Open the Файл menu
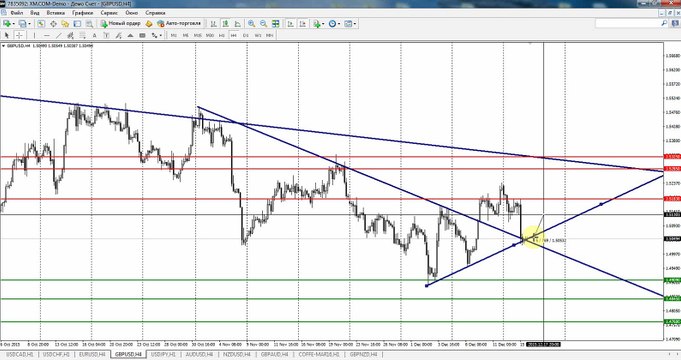 click(x=17, y=13)
